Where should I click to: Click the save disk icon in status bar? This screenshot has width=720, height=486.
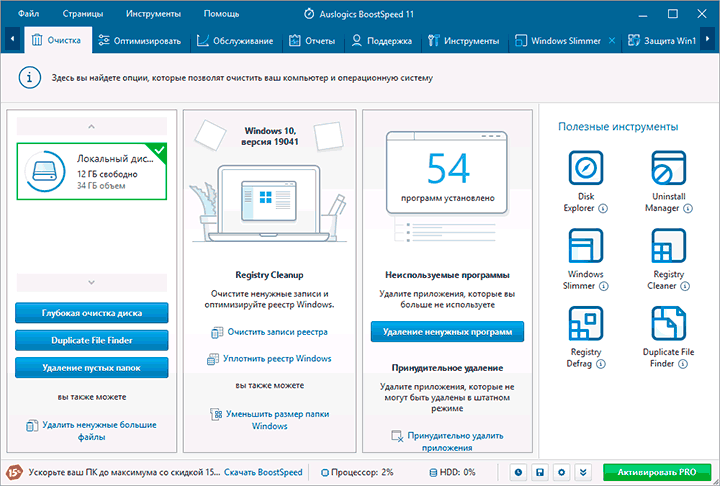540,472
